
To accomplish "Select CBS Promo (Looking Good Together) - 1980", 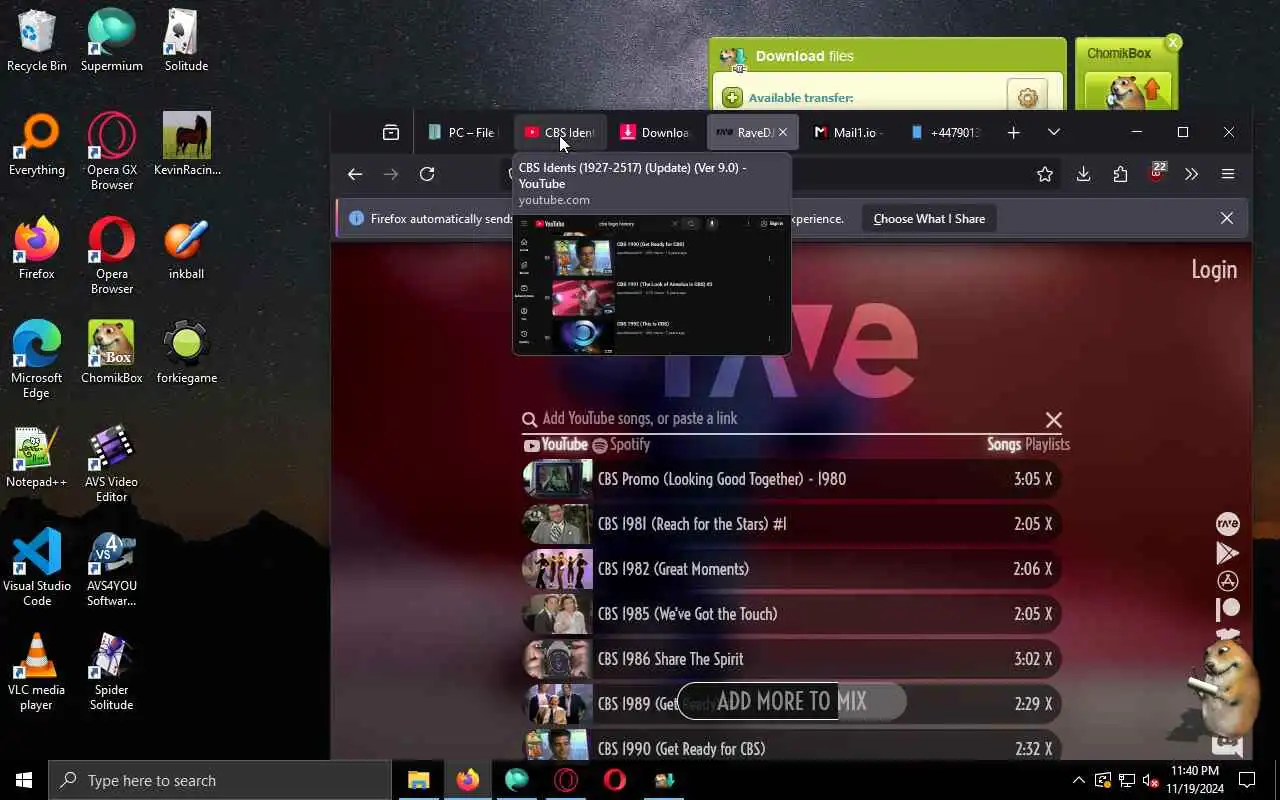I will click(x=791, y=479).
